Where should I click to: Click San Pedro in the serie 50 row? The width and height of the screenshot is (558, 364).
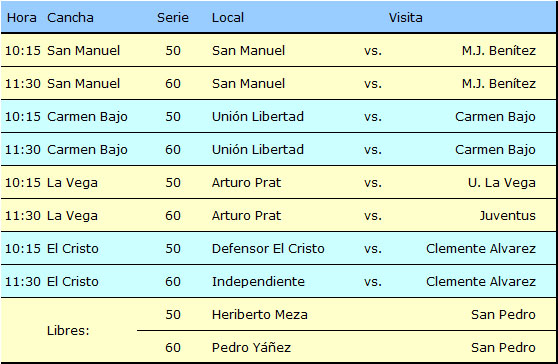pos(503,315)
